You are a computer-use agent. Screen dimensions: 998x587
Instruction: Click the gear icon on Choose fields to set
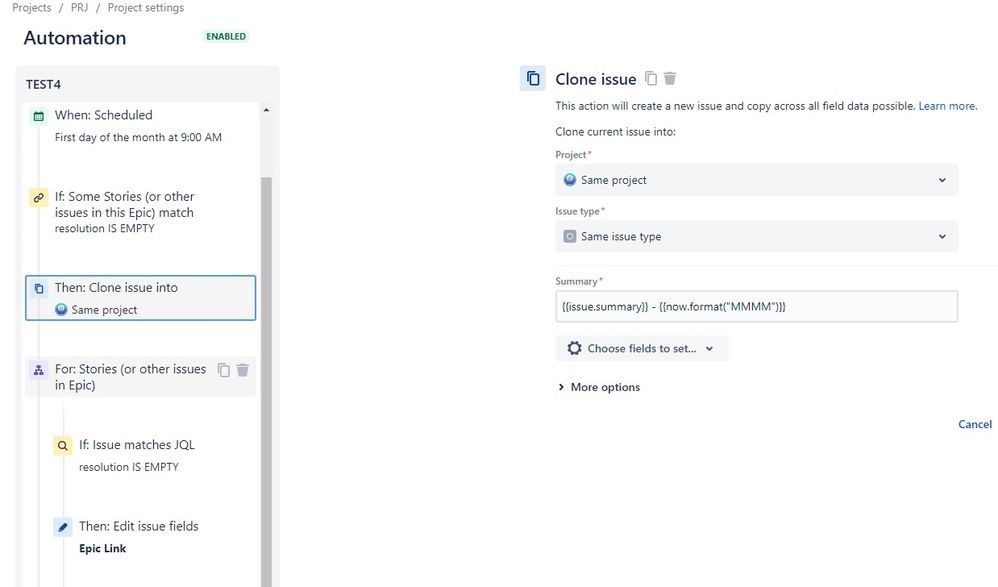573,347
